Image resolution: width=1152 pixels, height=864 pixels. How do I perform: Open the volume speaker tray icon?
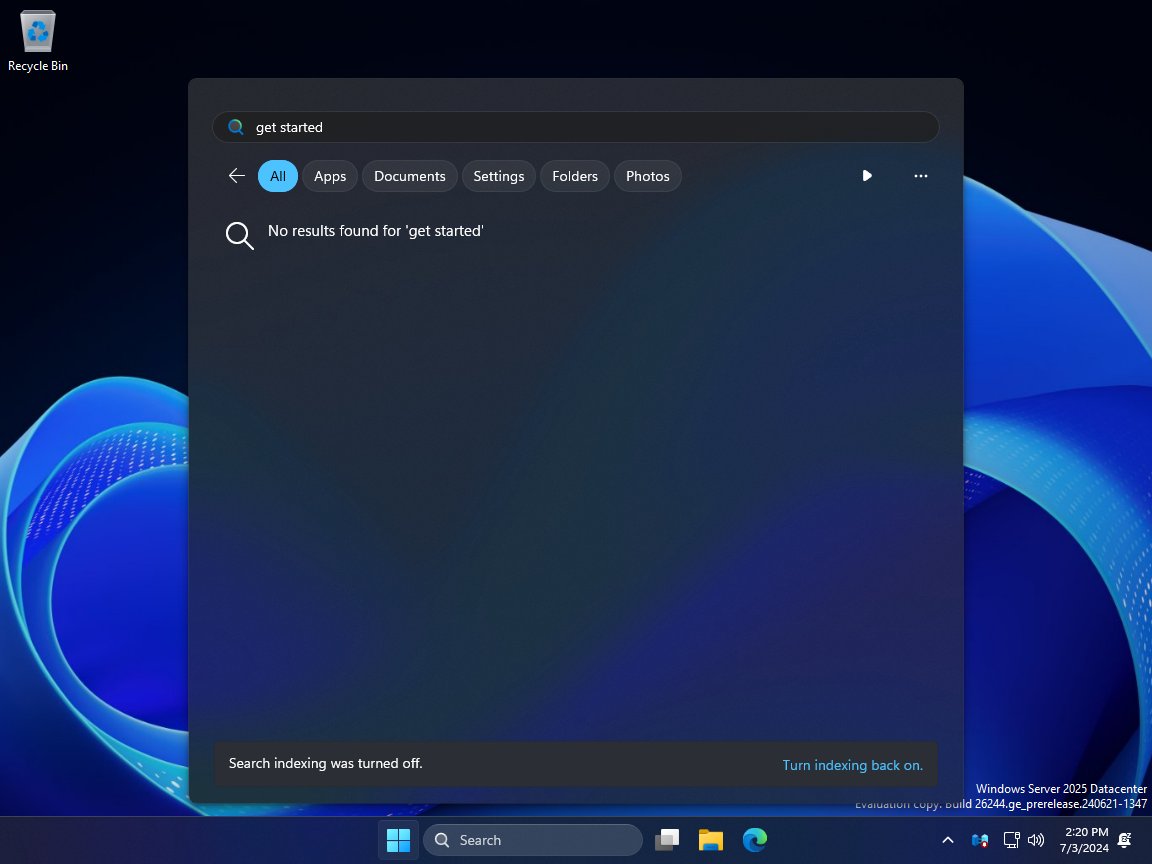point(1036,840)
